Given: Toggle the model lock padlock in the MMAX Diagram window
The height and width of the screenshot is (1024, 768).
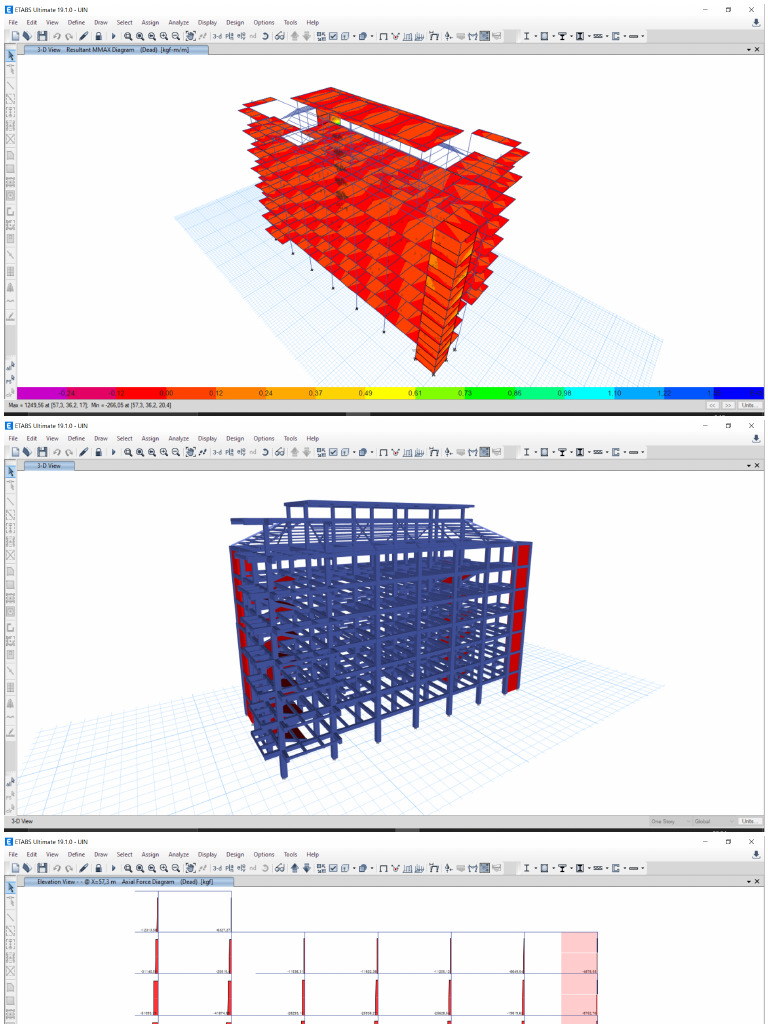Looking at the screenshot, I should [98, 36].
